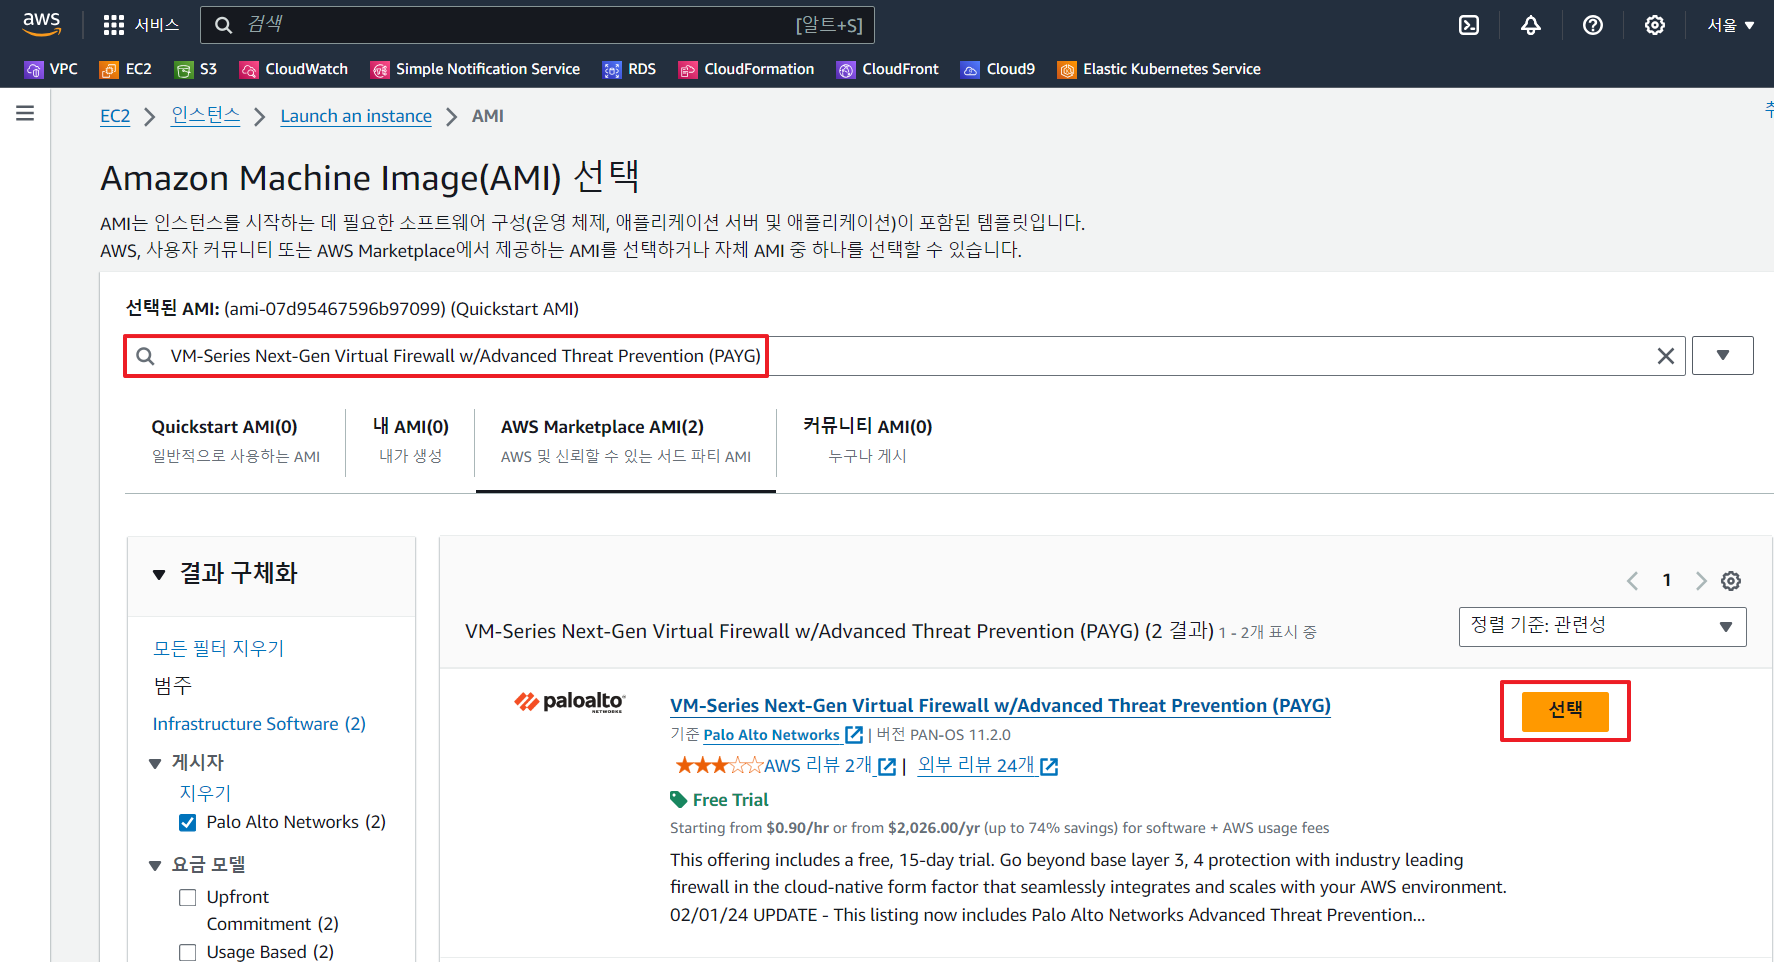Image resolution: width=1774 pixels, height=962 pixels.
Task: Open the services grid menu
Action: (141, 25)
